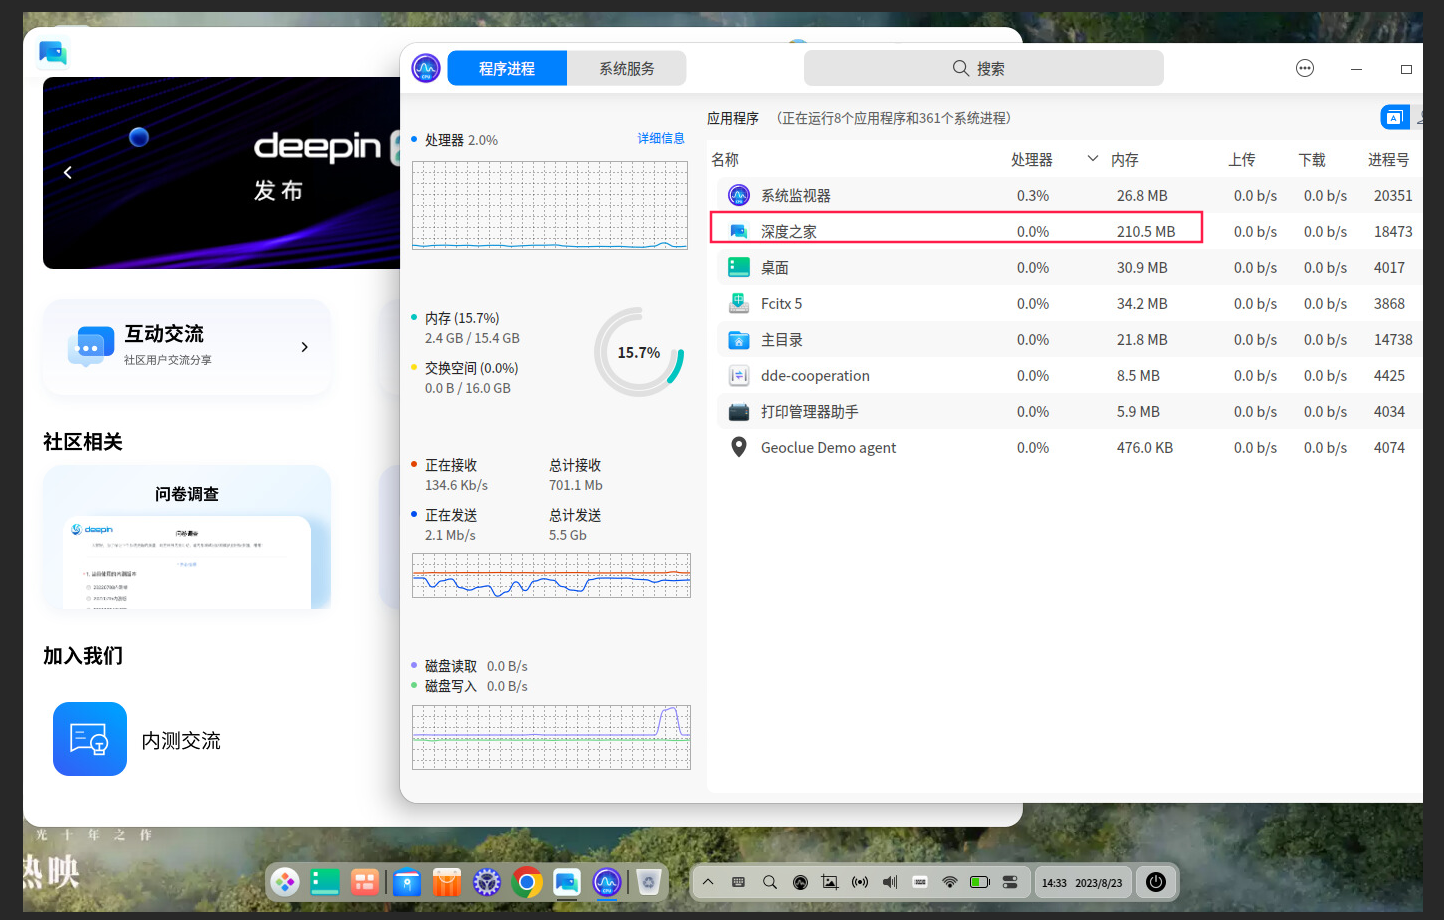1444x920 pixels.
Task: Switch process list to application icon view
Action: coord(1394,117)
